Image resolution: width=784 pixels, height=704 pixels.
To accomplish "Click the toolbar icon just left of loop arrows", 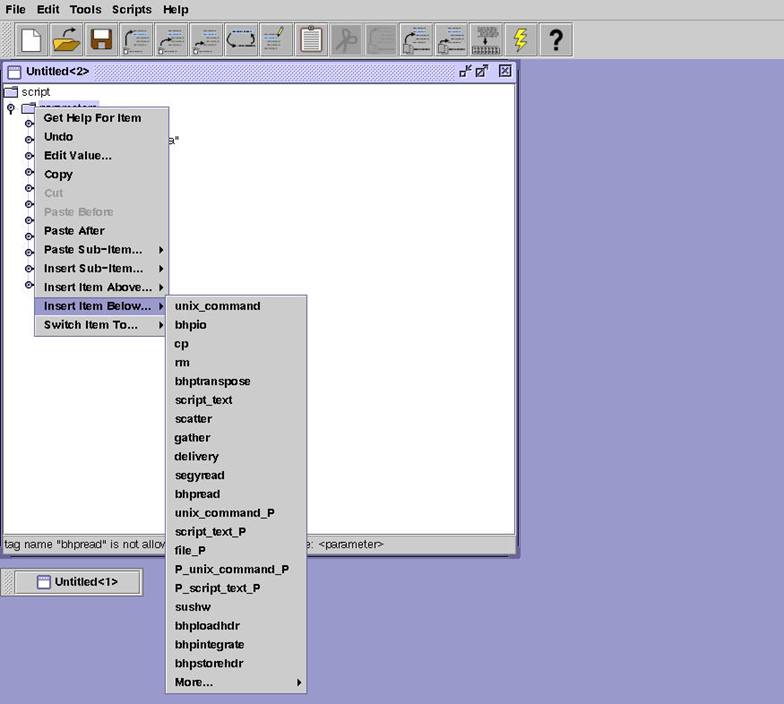I will tap(206, 40).
